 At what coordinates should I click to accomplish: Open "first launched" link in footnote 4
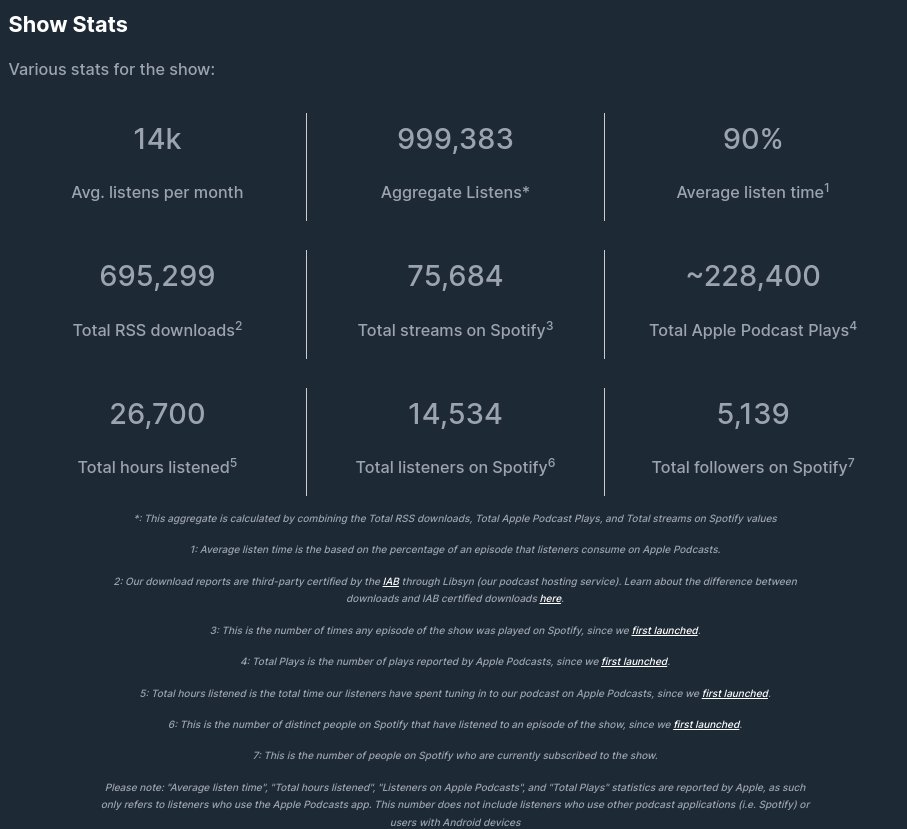(x=634, y=661)
